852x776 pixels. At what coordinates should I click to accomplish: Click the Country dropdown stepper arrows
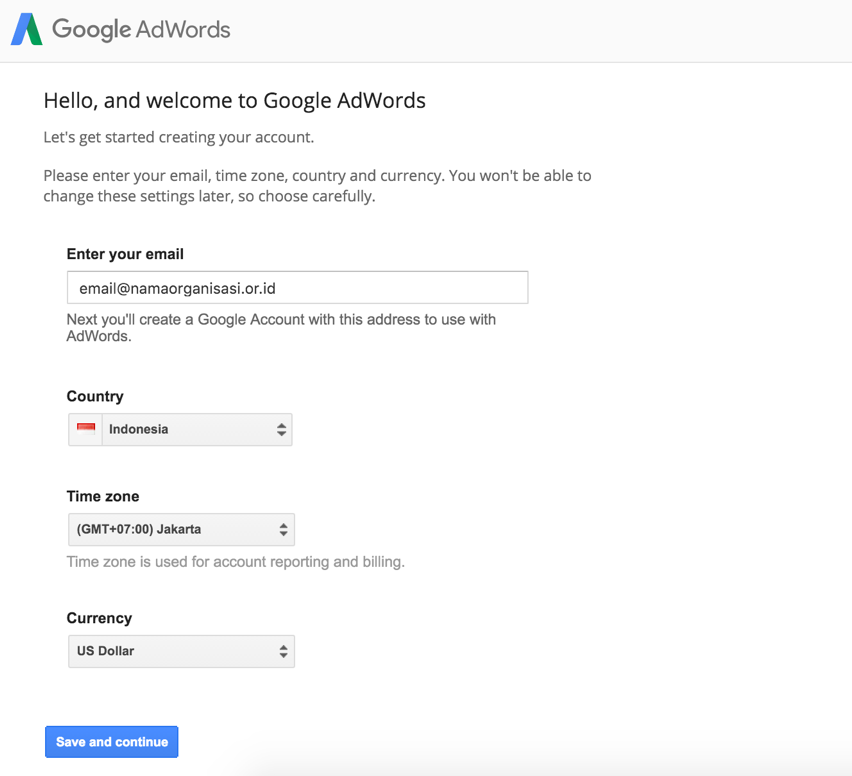pos(281,429)
